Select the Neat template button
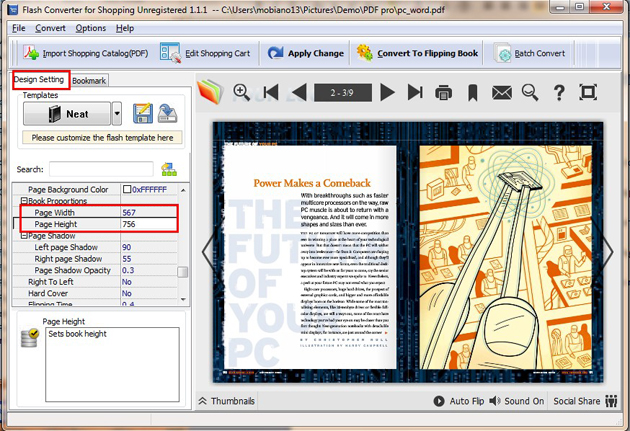 (x=67, y=114)
